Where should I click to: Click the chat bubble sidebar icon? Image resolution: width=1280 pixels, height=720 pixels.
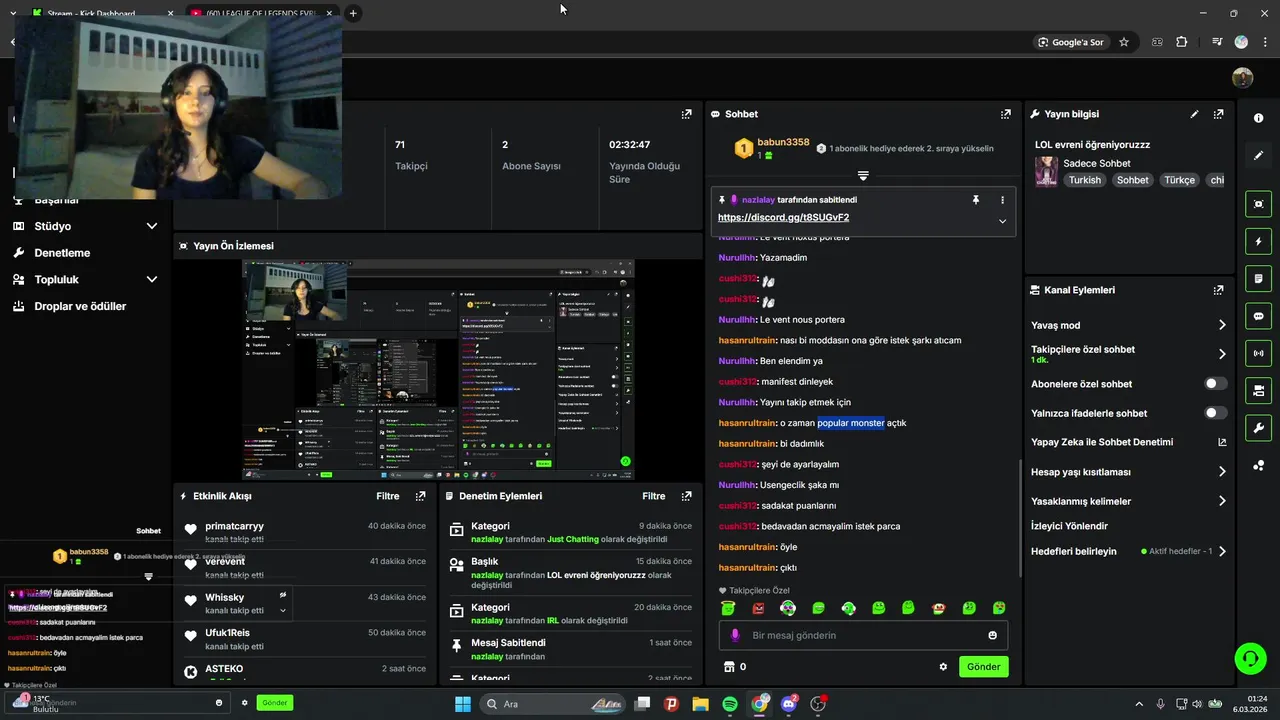(x=1258, y=316)
